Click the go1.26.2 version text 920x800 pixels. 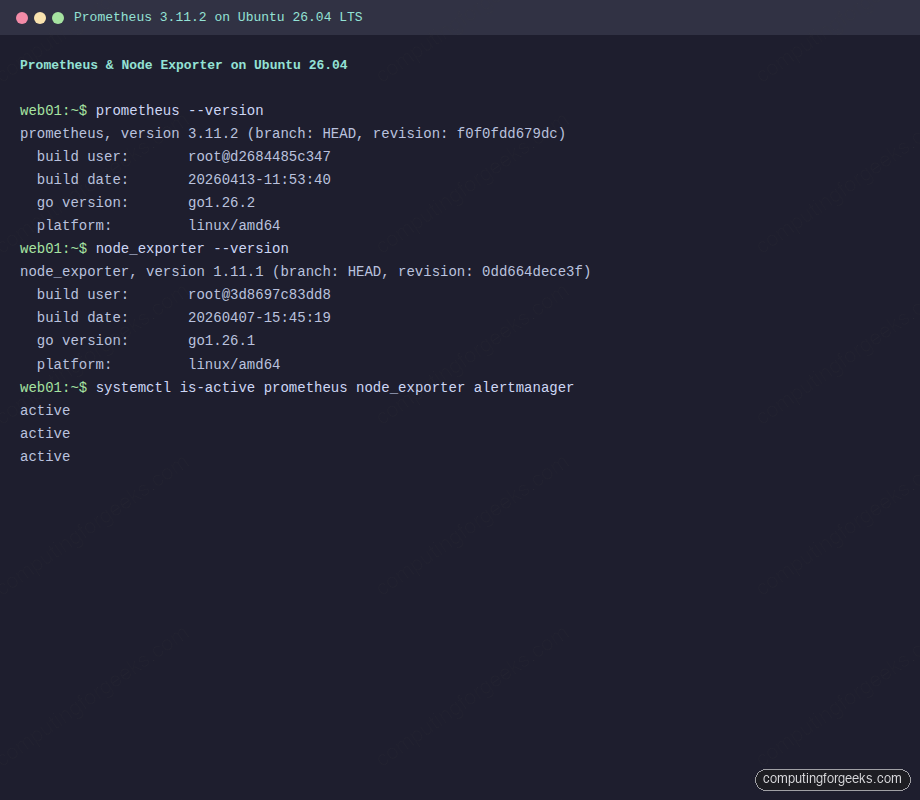[x=221, y=202]
